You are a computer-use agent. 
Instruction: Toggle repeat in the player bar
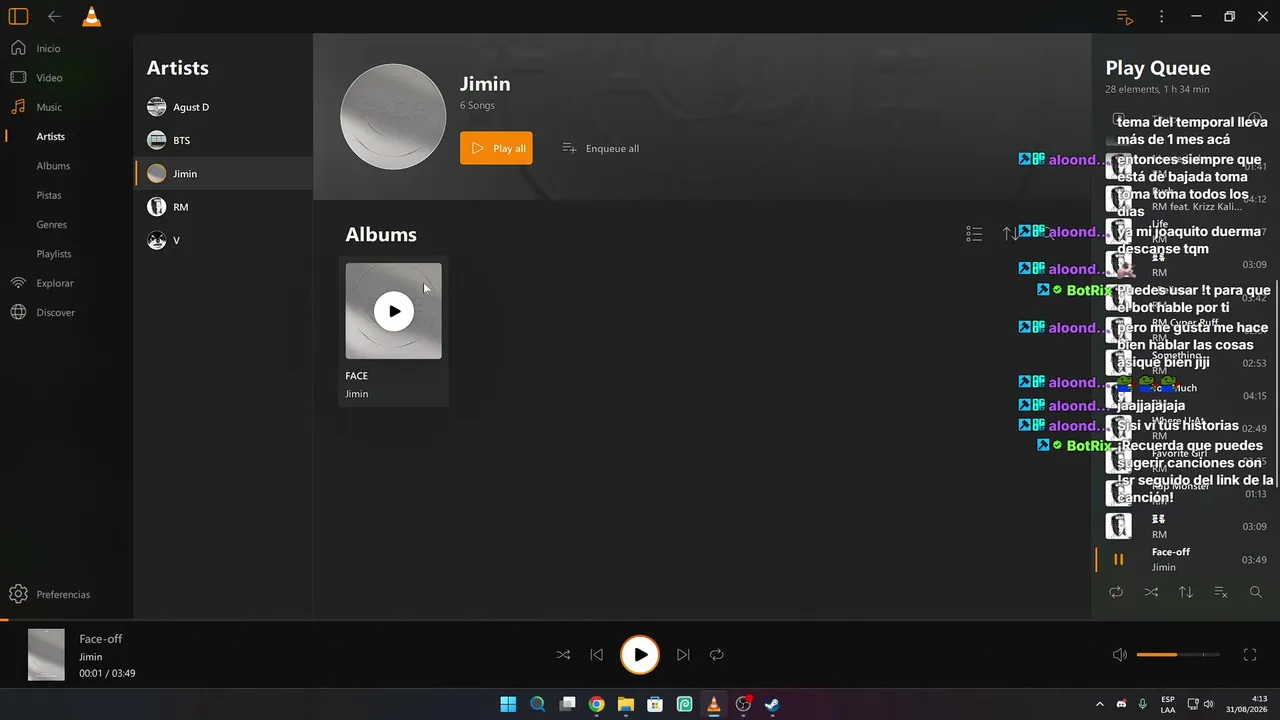pos(717,655)
